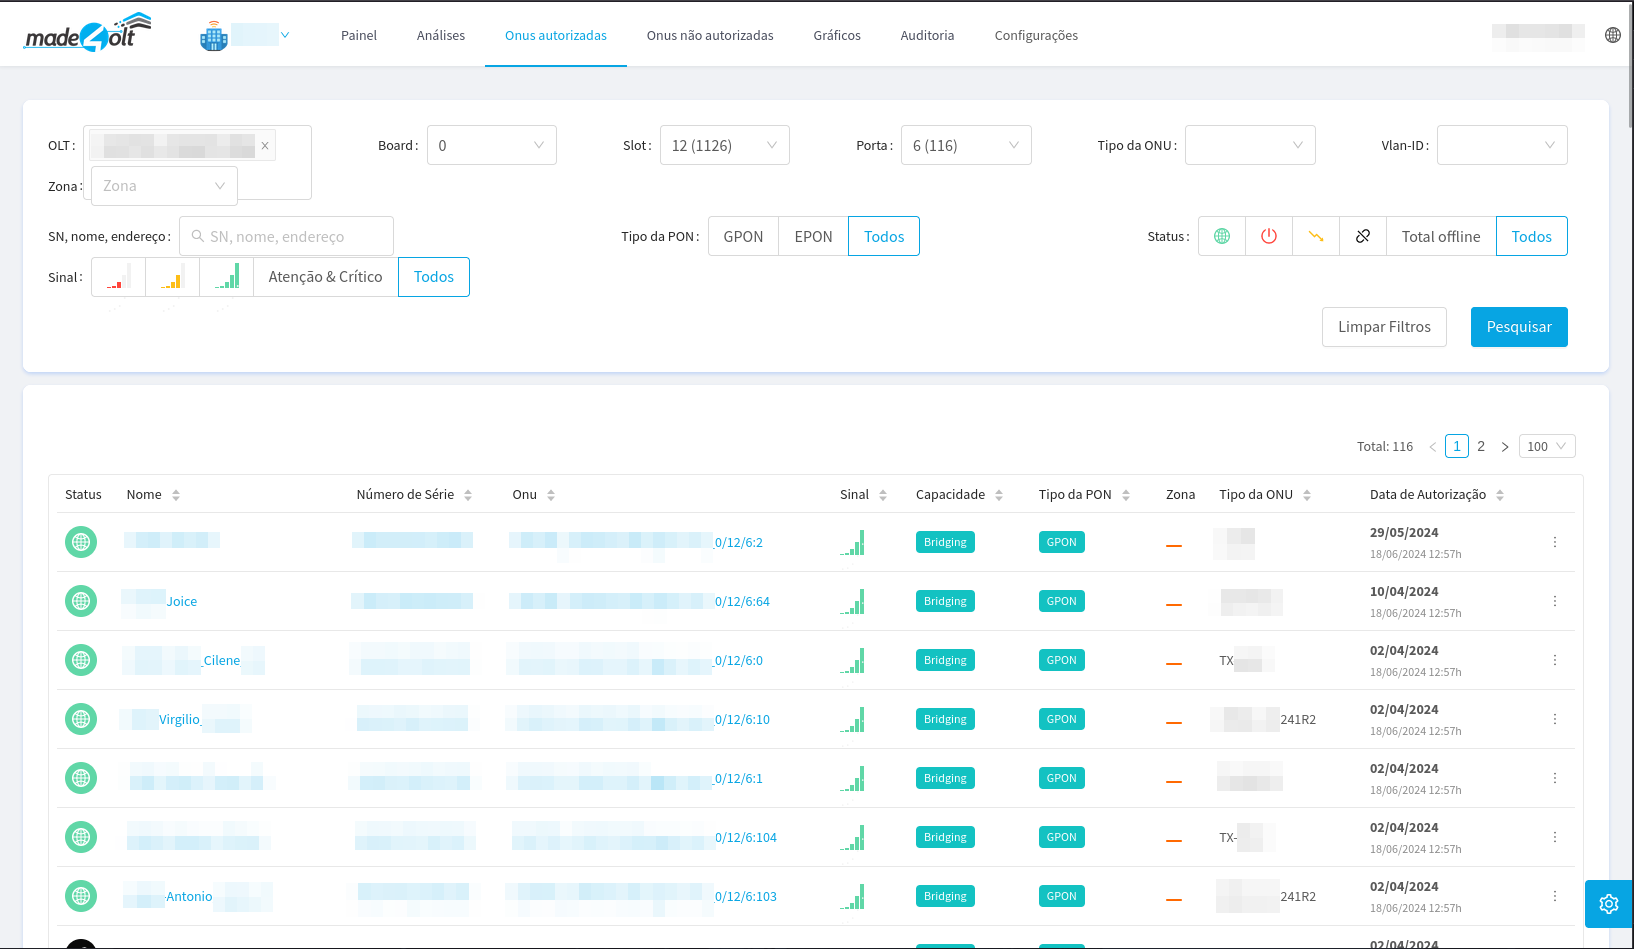The width and height of the screenshot is (1634, 949).
Task: Open the language globe icon in header
Action: [x=1612, y=35]
